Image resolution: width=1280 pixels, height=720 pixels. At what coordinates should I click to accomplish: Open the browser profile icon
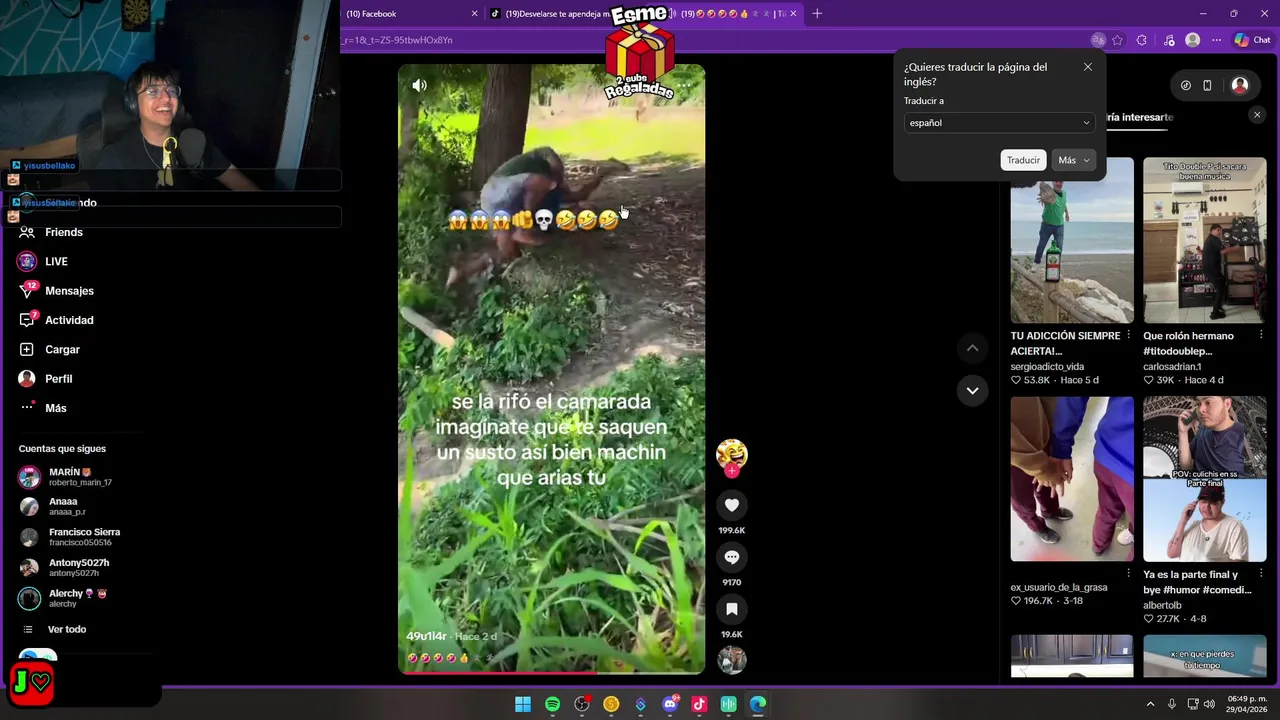point(1192,40)
